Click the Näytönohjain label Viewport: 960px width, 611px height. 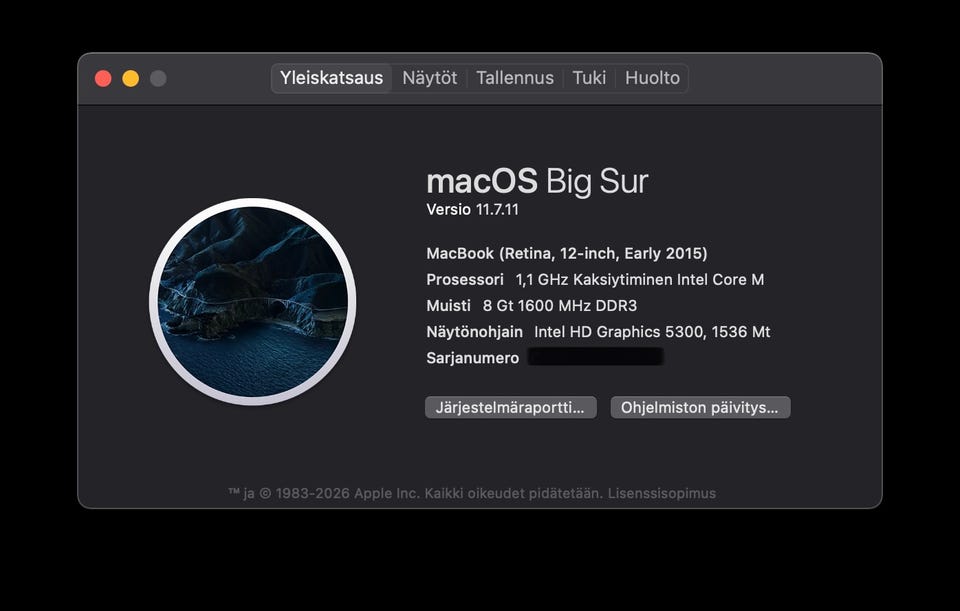click(x=474, y=332)
